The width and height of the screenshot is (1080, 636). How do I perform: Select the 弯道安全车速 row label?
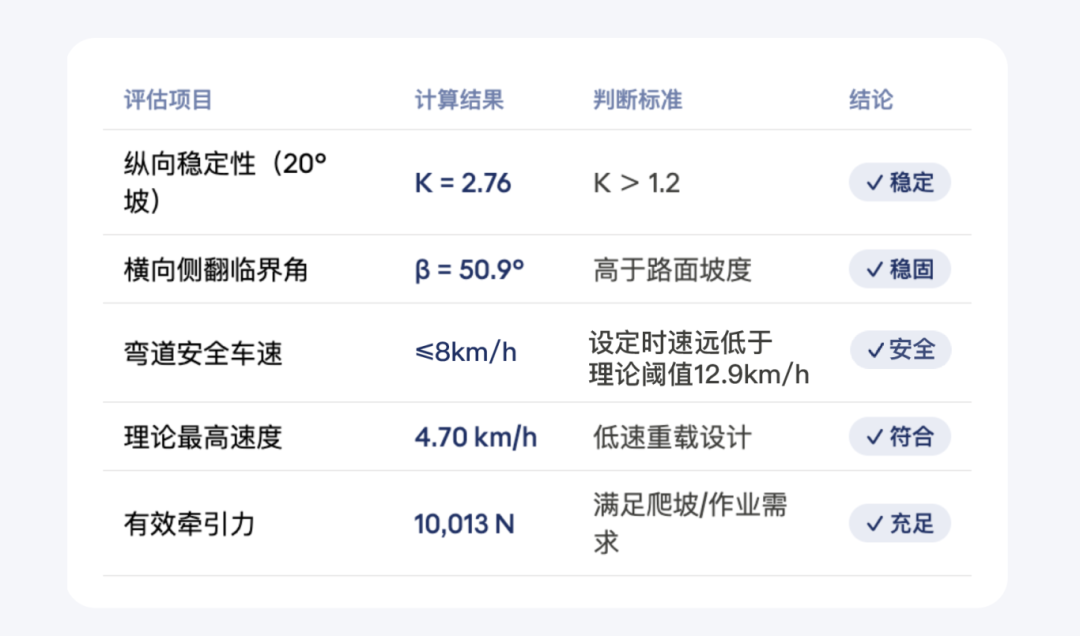(203, 352)
